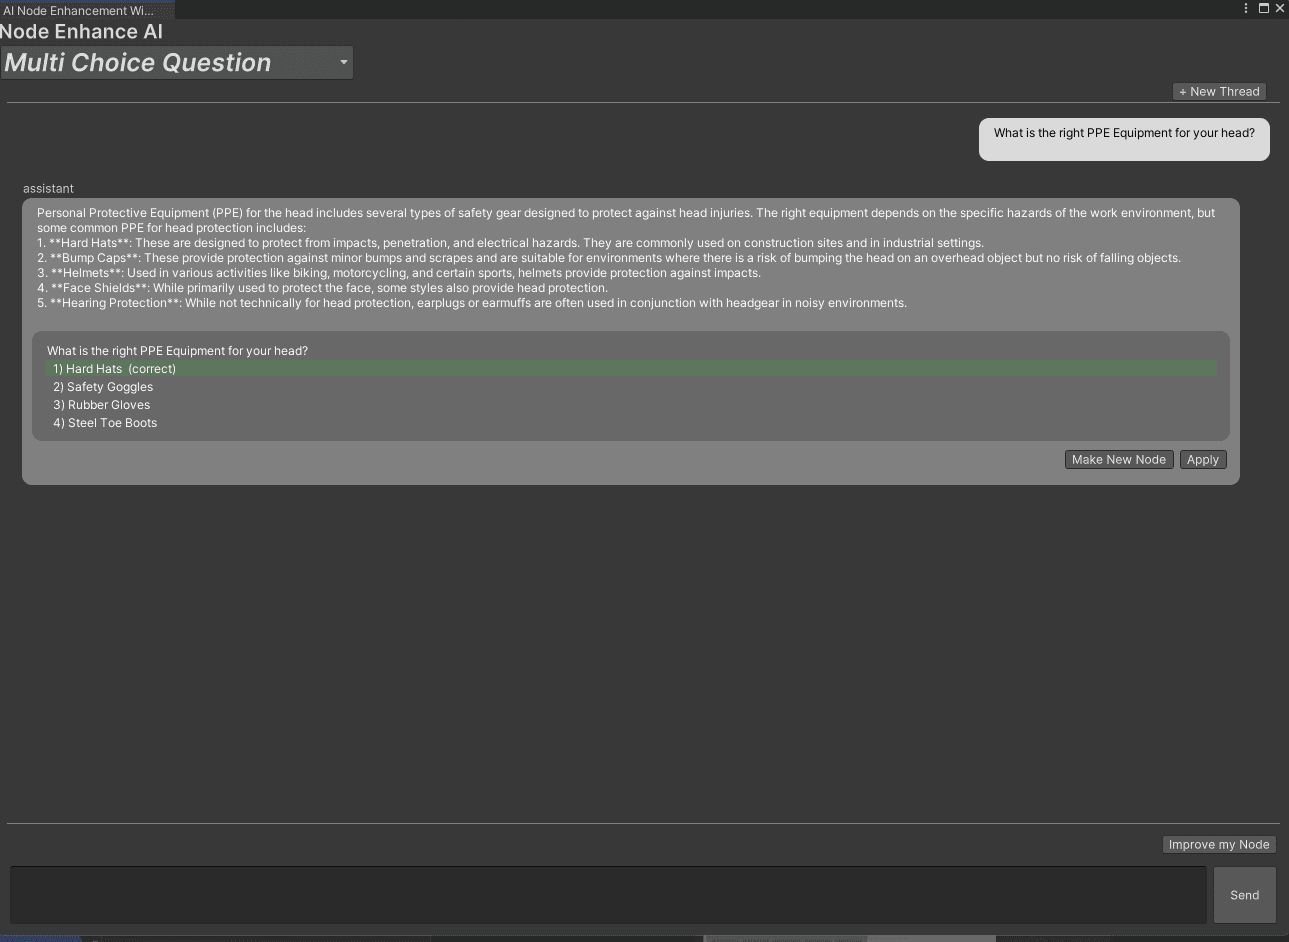The image size is (1289, 942).
Task: Open the window options kebab menu
Action: [x=1246, y=8]
